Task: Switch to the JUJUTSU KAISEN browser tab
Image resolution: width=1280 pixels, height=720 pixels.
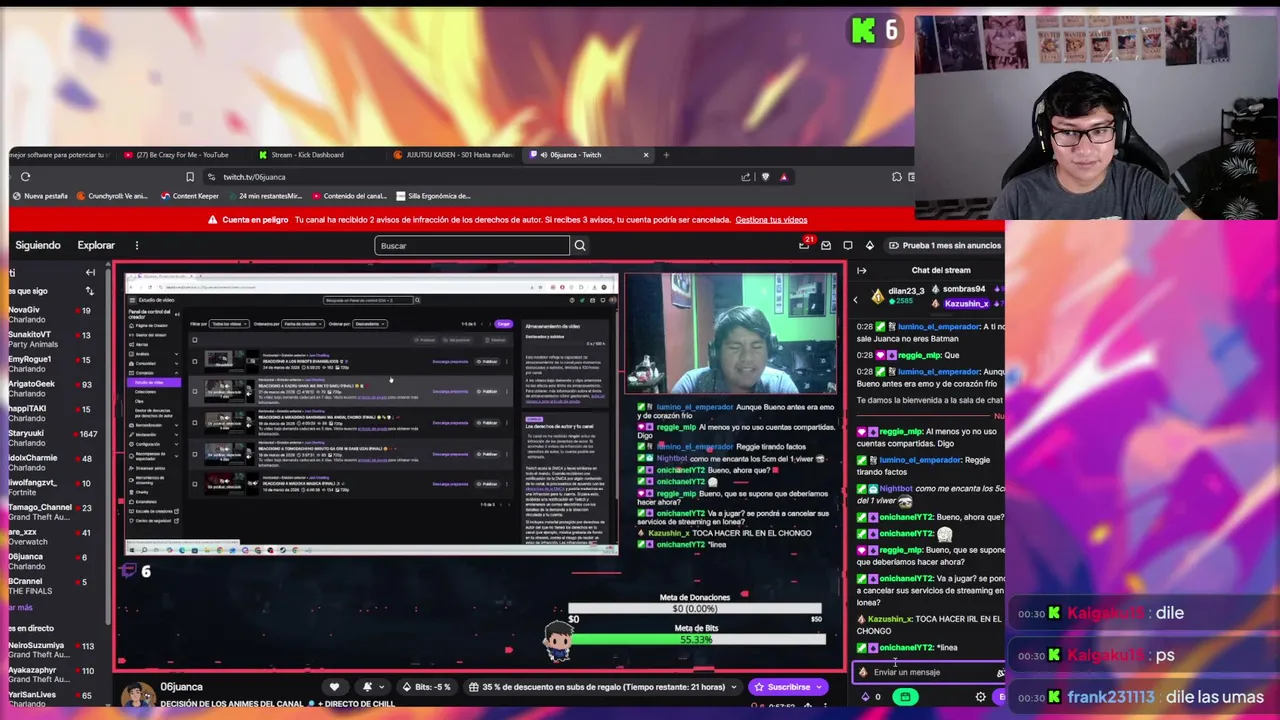Action: click(453, 155)
